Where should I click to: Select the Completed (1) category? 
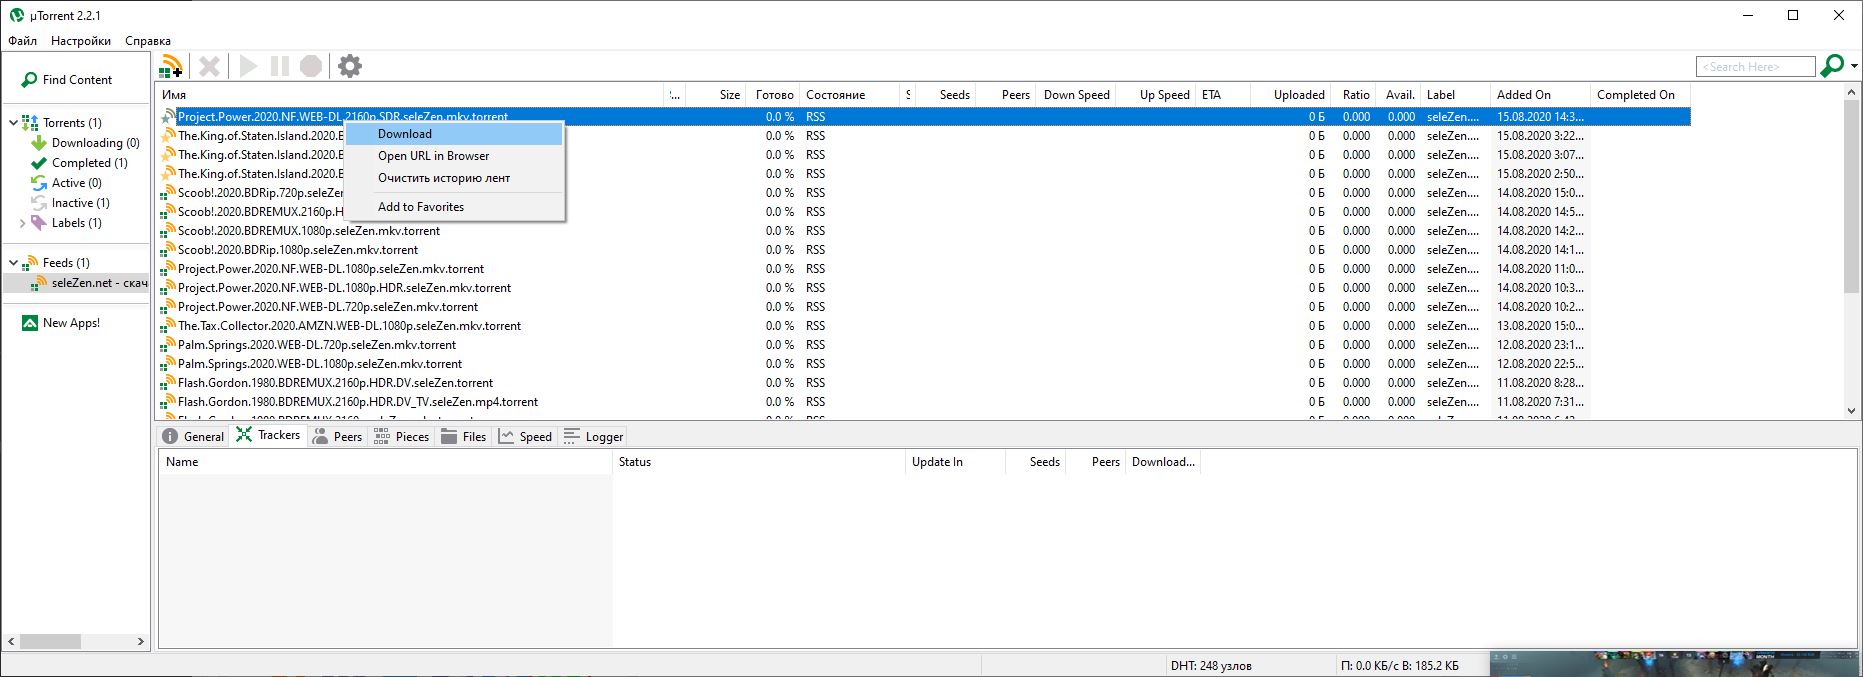[89, 163]
